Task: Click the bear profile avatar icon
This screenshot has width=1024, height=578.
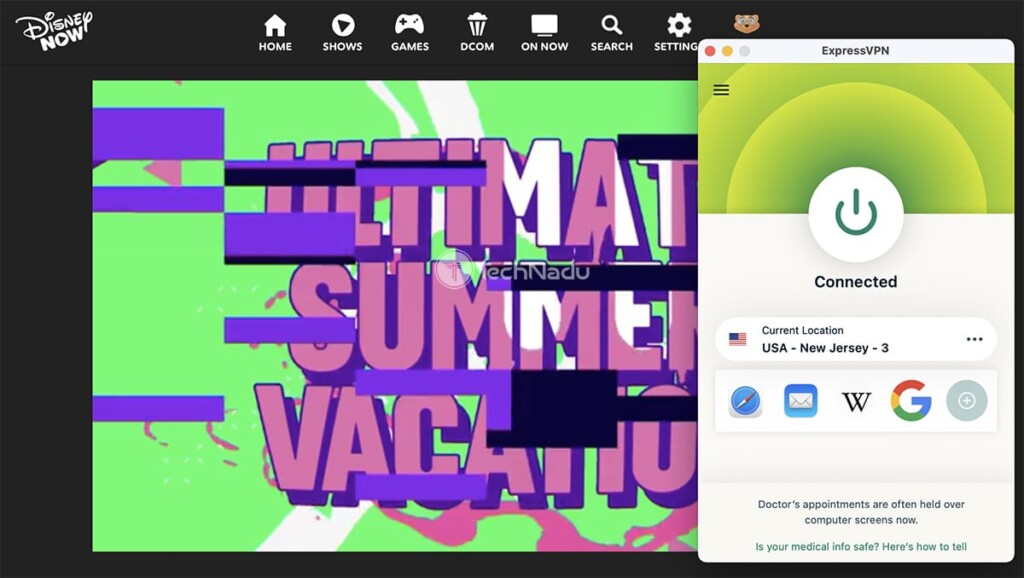Action: (746, 24)
